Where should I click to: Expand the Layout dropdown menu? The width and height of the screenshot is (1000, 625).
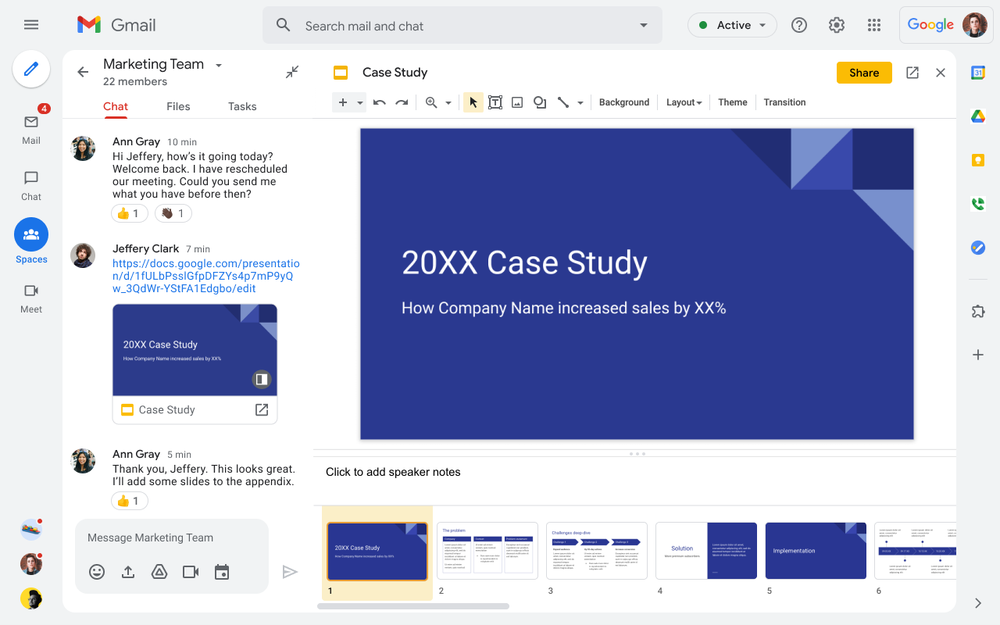(x=684, y=102)
